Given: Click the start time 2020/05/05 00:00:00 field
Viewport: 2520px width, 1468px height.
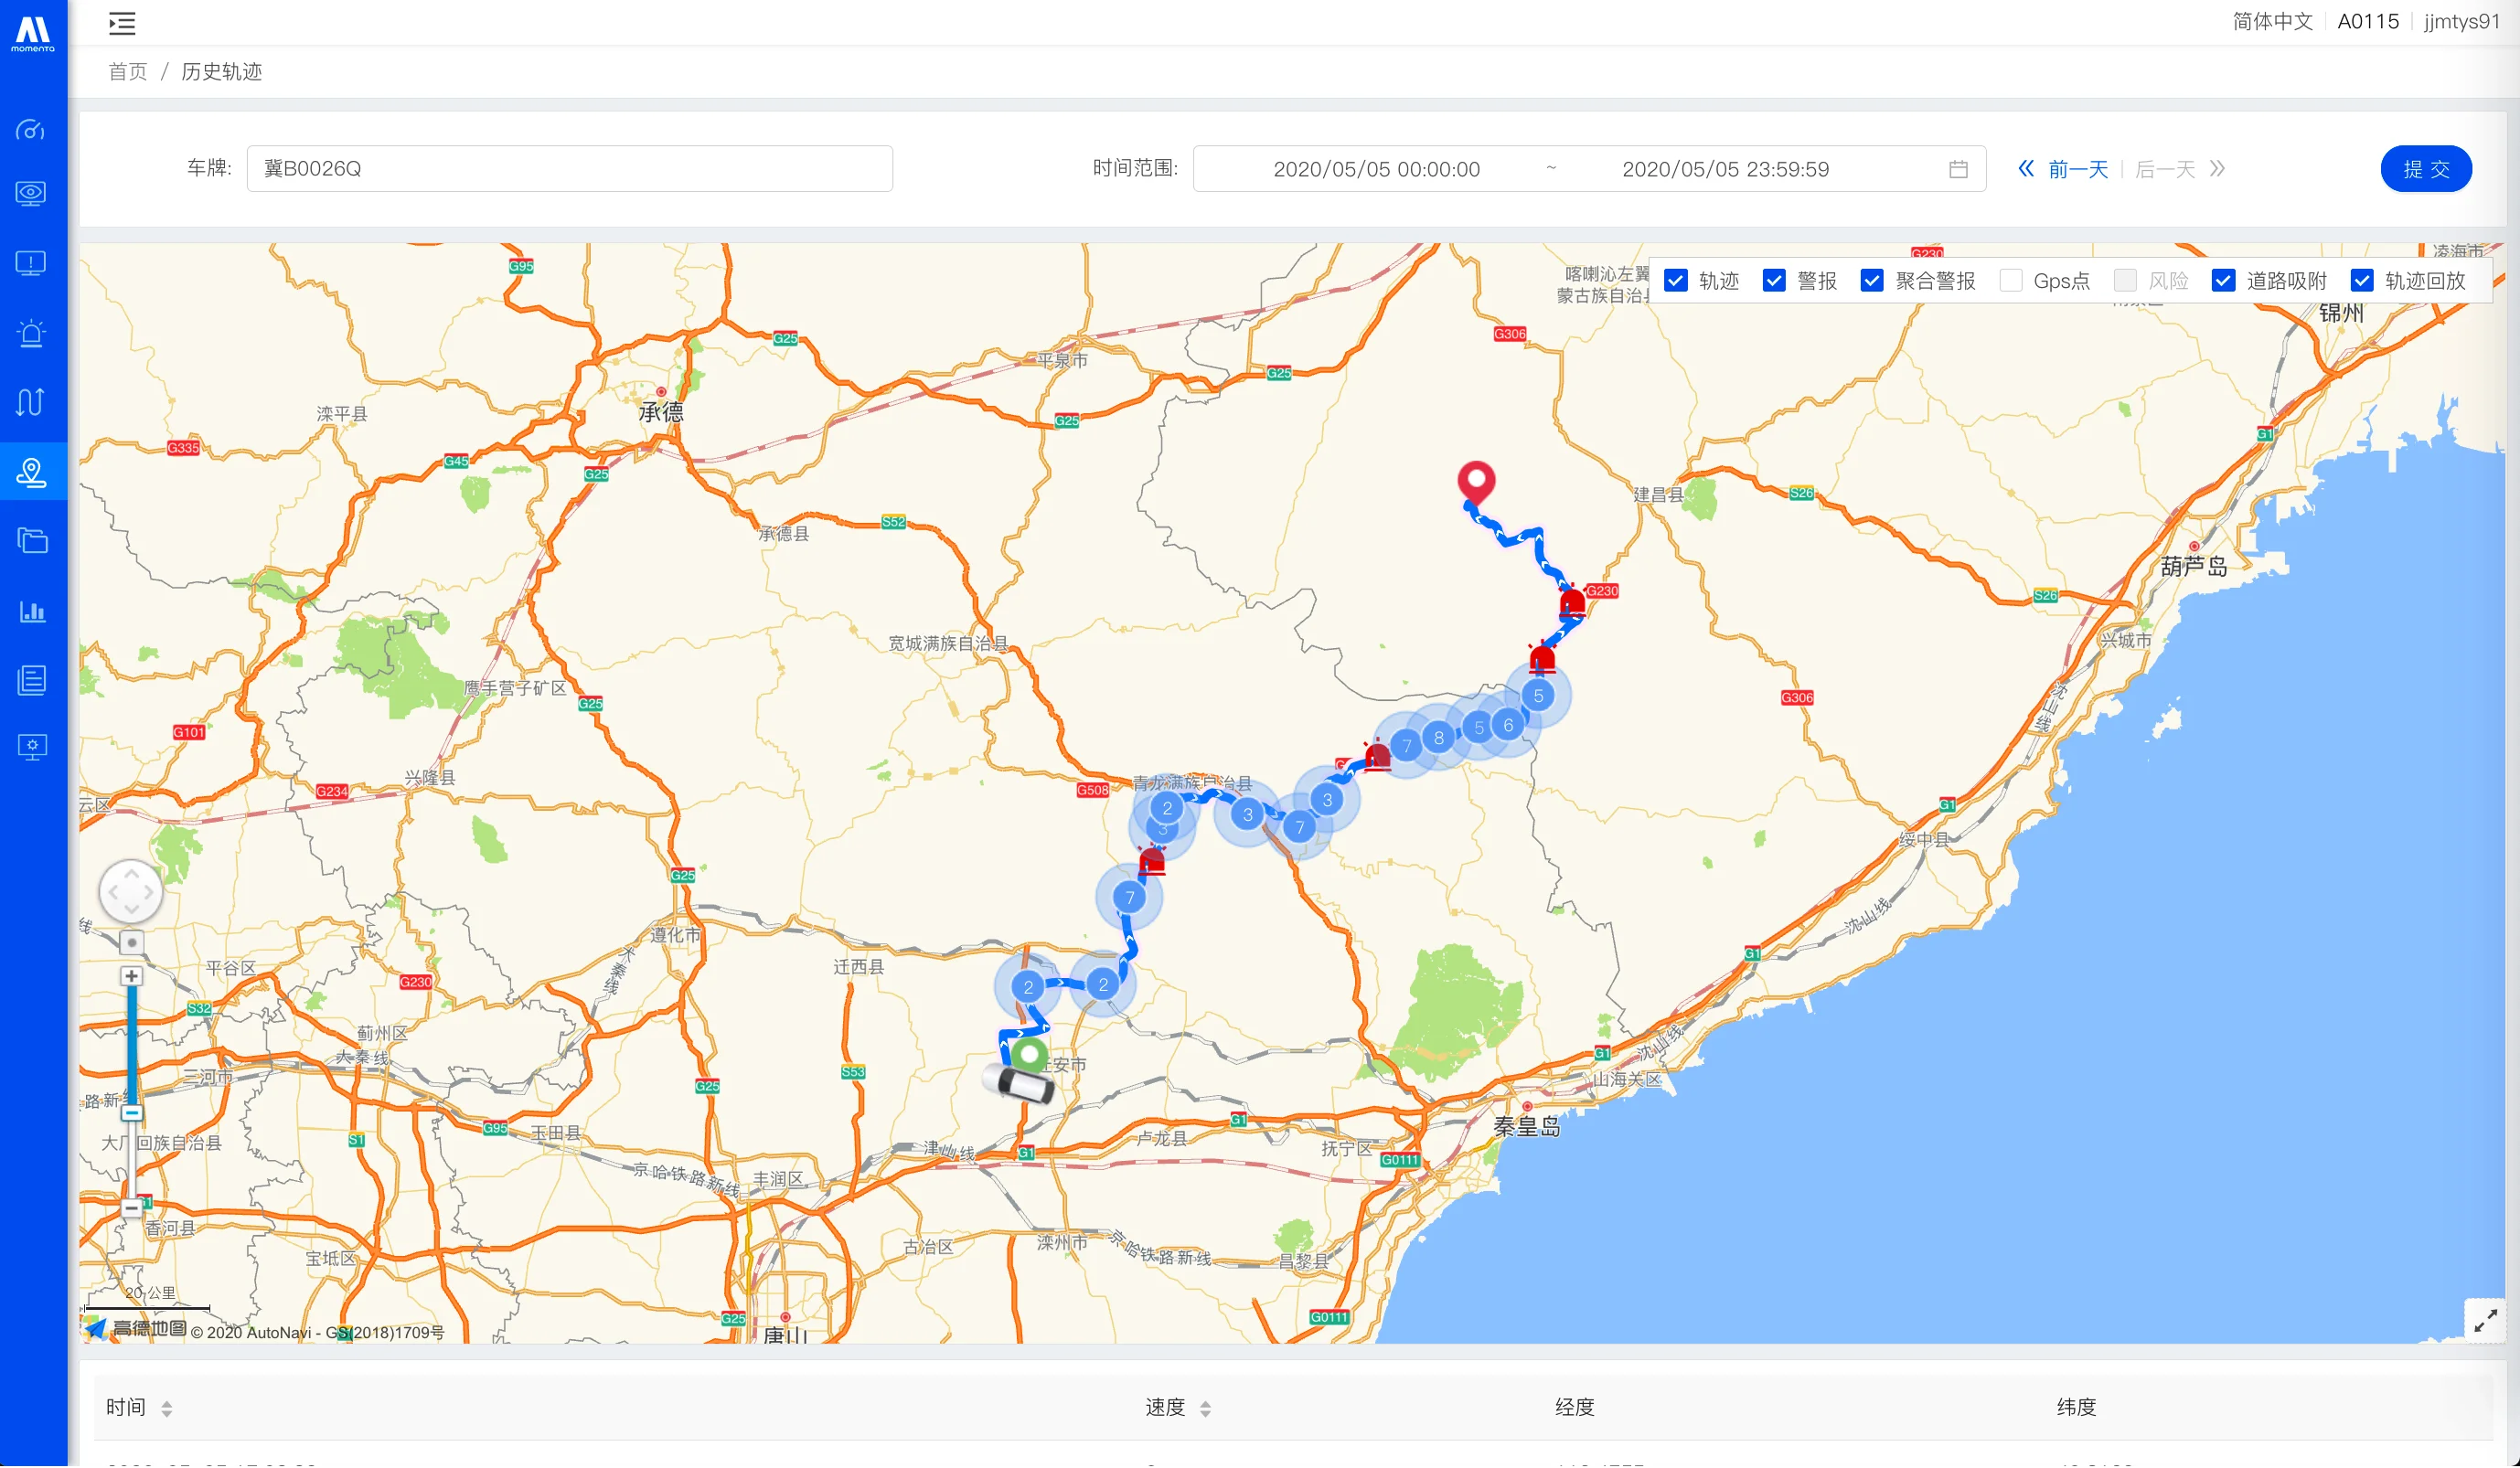Looking at the screenshot, I should pyautogui.click(x=1376, y=169).
